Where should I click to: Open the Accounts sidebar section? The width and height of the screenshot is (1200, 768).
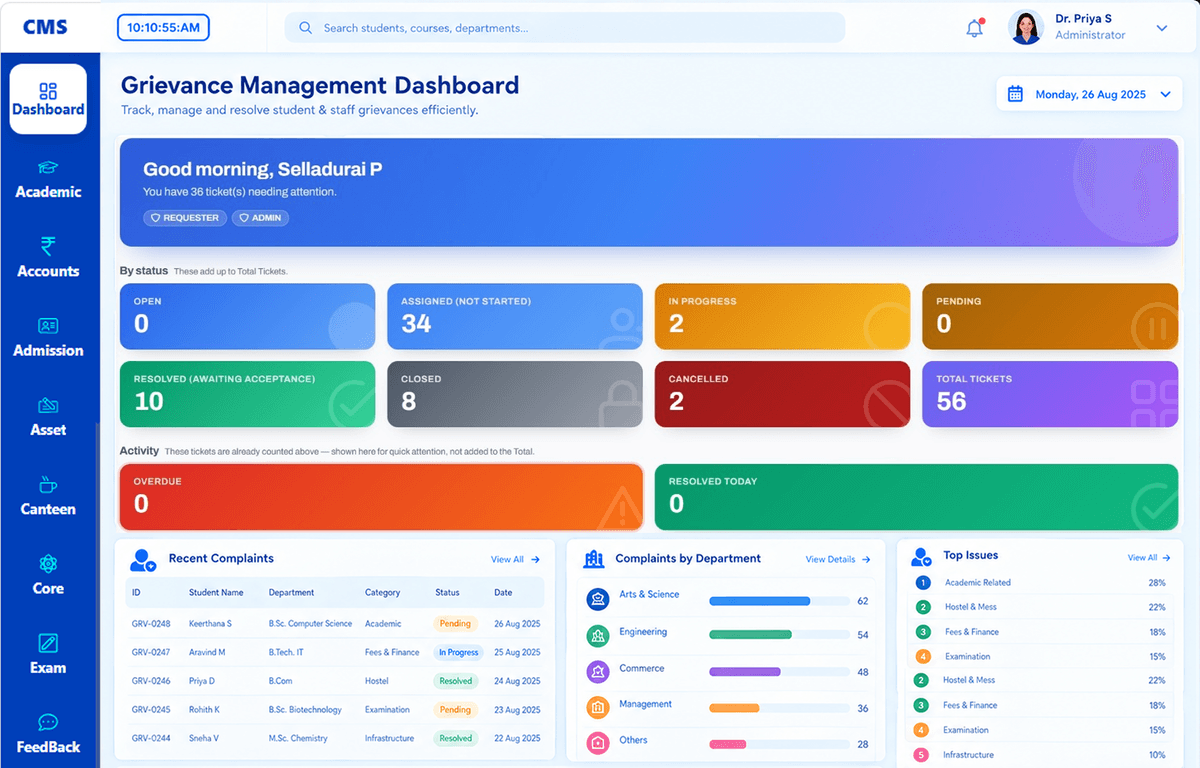point(48,258)
